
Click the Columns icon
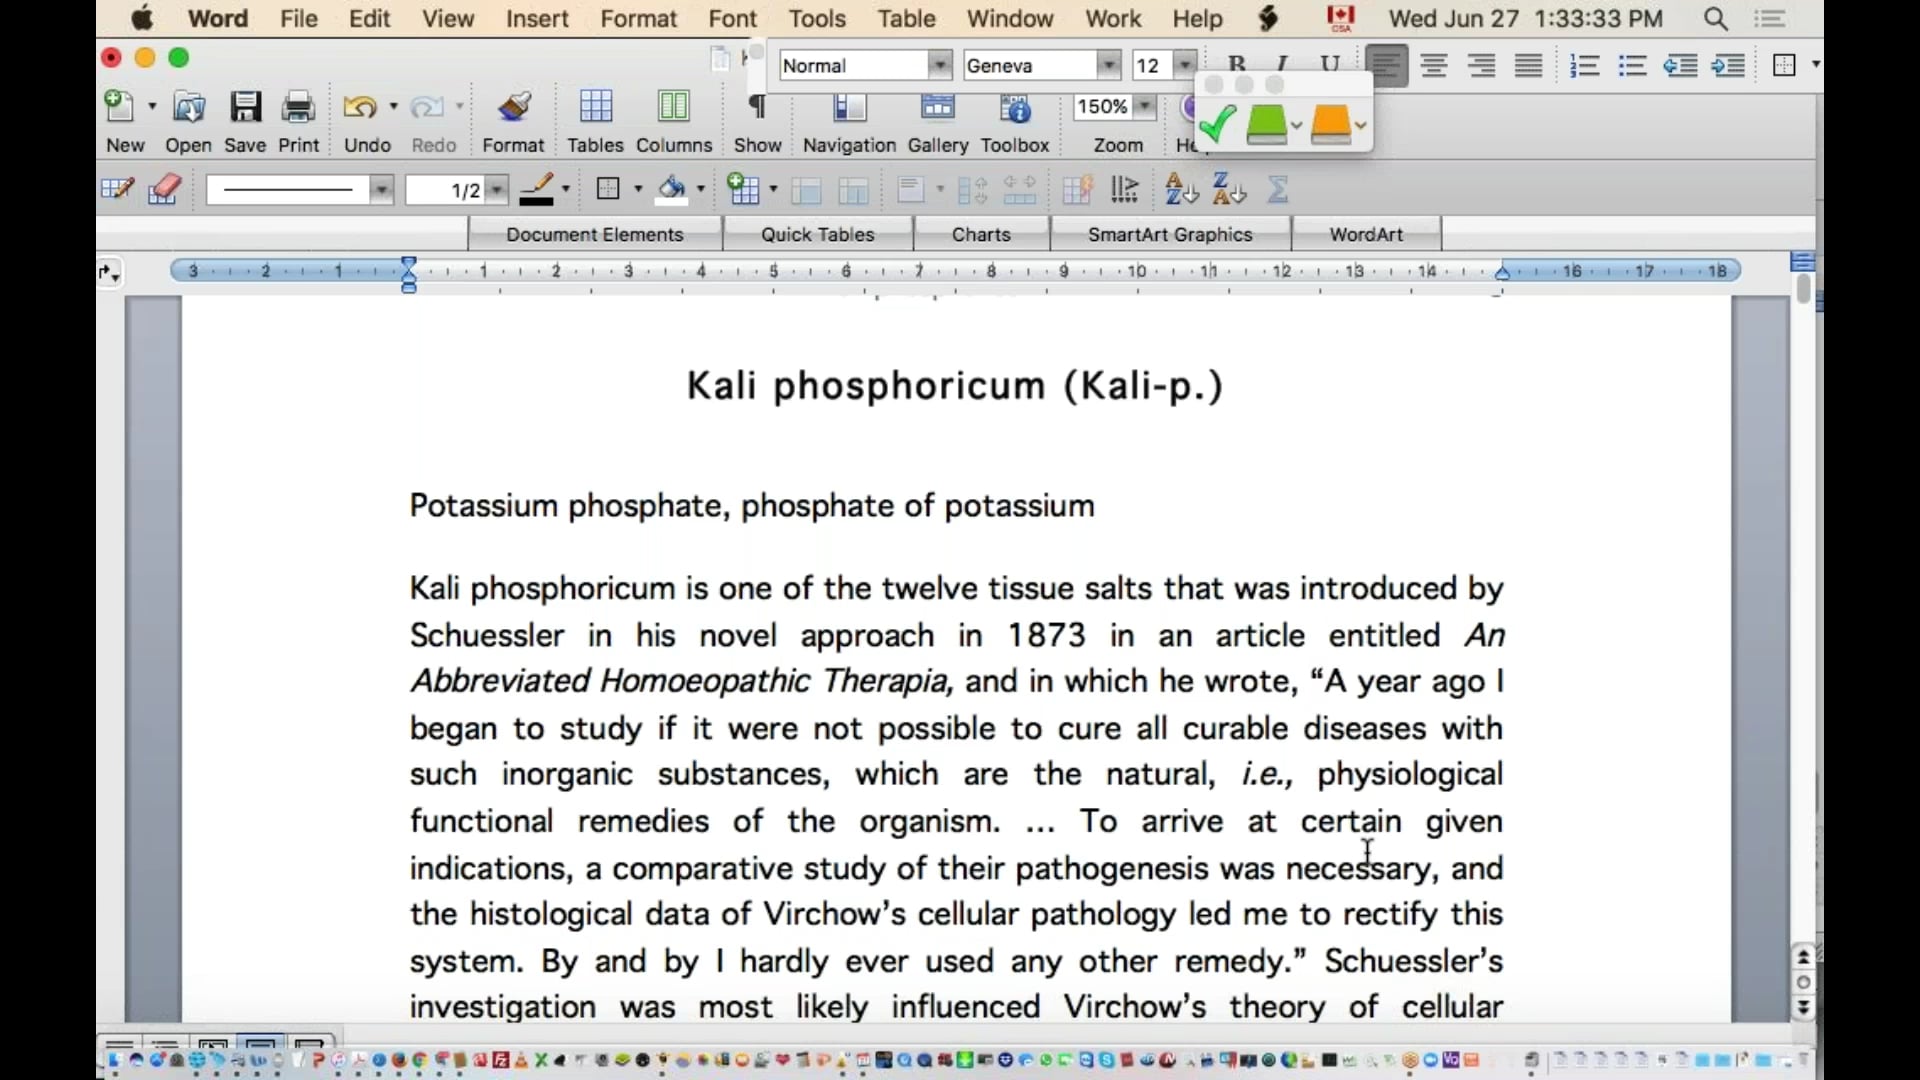coord(673,108)
